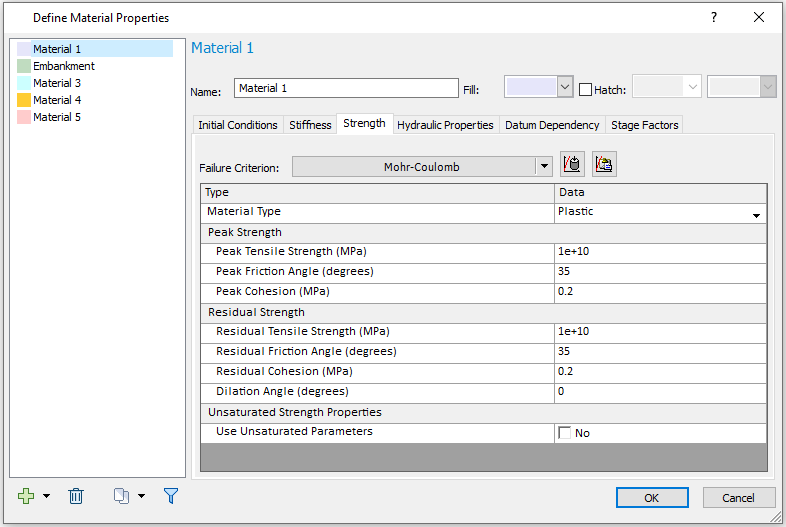Click Dilation Angle value 0

coord(660,392)
